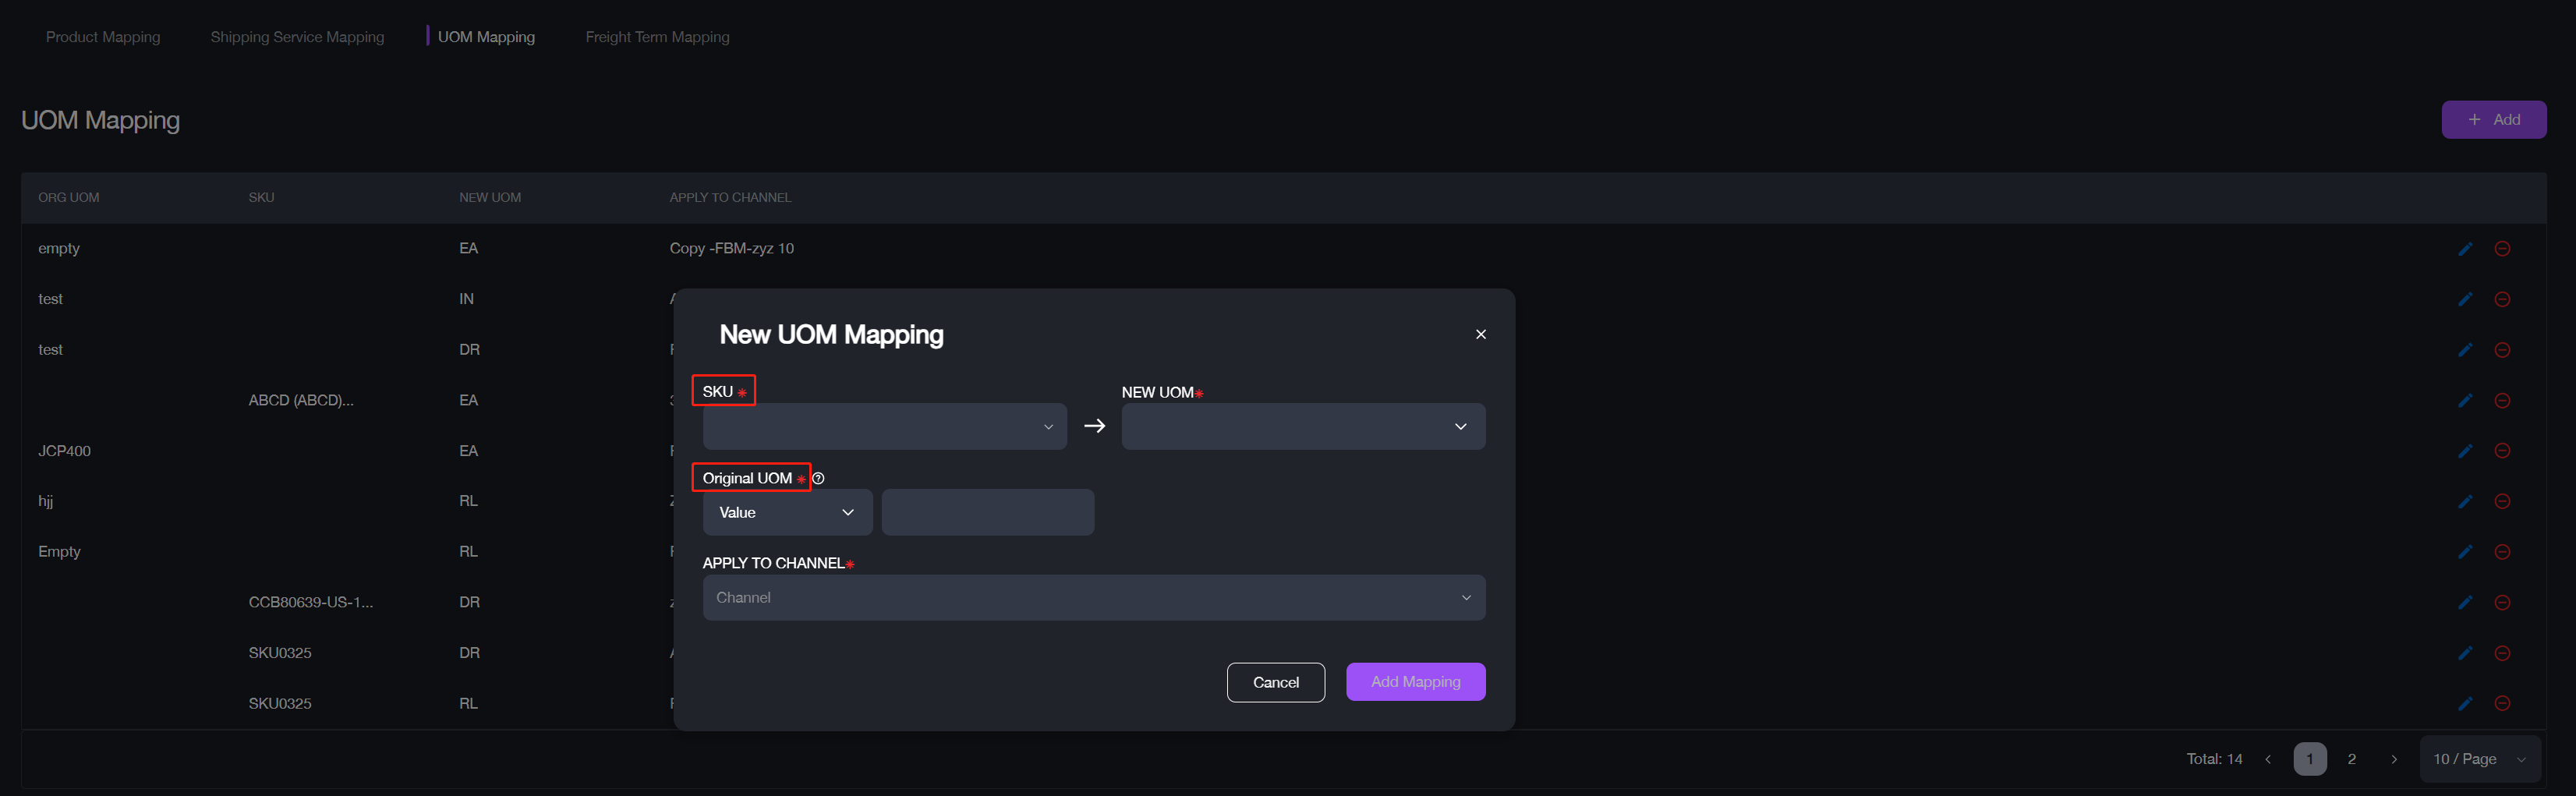The image size is (2576, 796).
Task: Open the Apply to Channel dropdown
Action: tap(1093, 598)
